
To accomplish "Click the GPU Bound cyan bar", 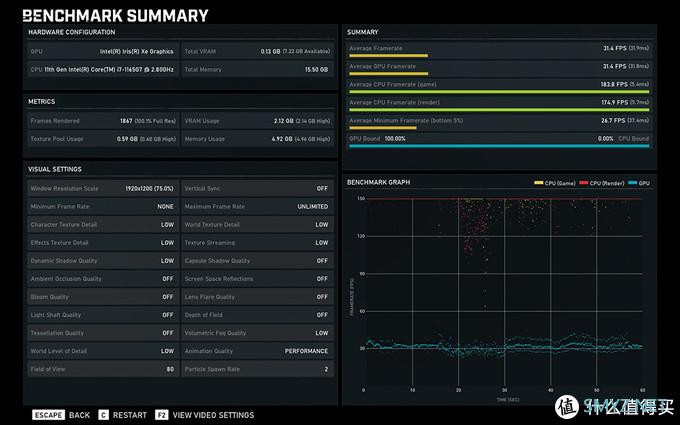I will (x=499, y=146).
